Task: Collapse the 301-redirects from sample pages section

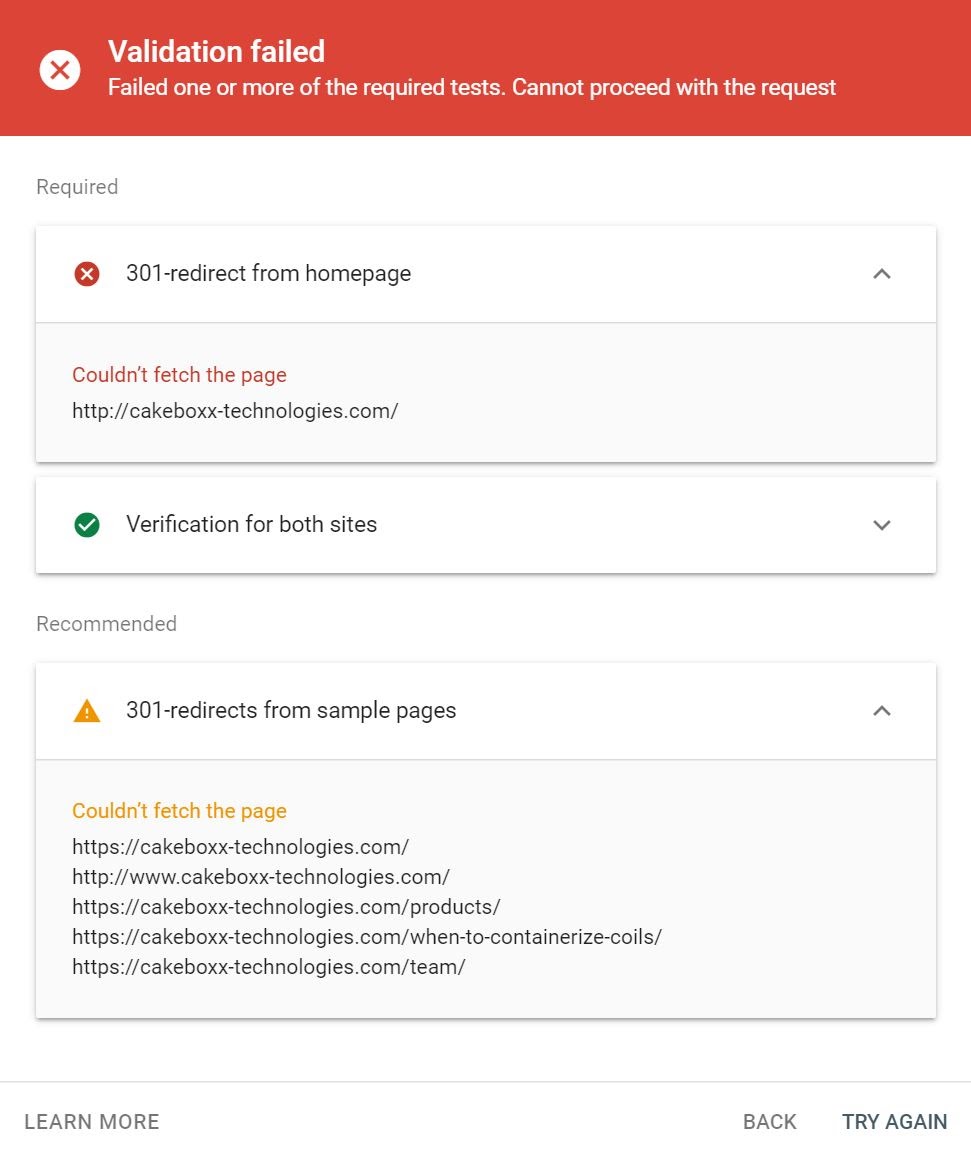Action: (881, 711)
